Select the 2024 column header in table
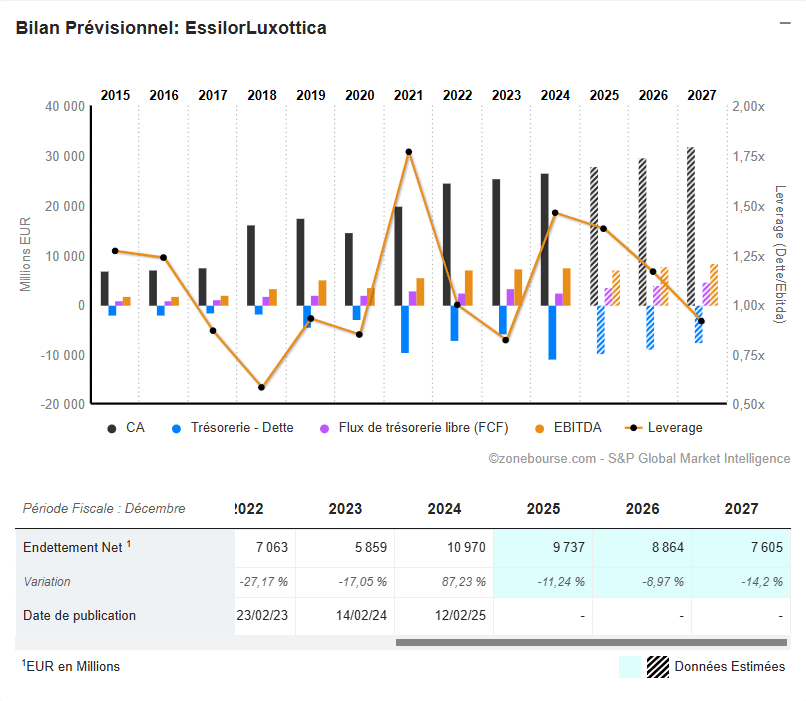The height and width of the screenshot is (701, 806). click(x=444, y=508)
